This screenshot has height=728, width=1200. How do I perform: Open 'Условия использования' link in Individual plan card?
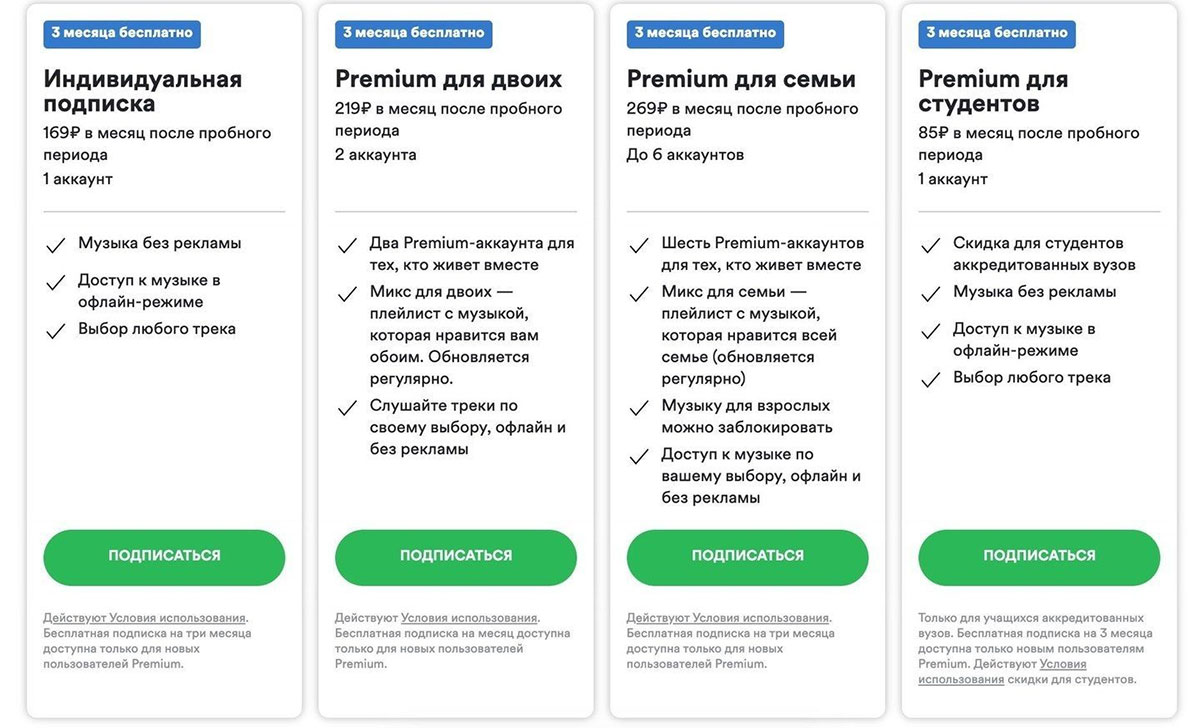point(177,618)
